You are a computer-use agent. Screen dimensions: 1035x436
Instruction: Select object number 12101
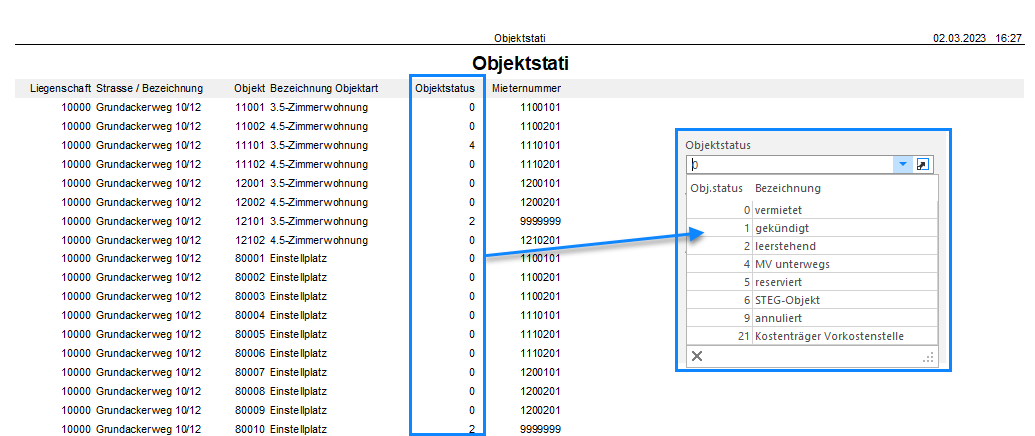coord(250,221)
